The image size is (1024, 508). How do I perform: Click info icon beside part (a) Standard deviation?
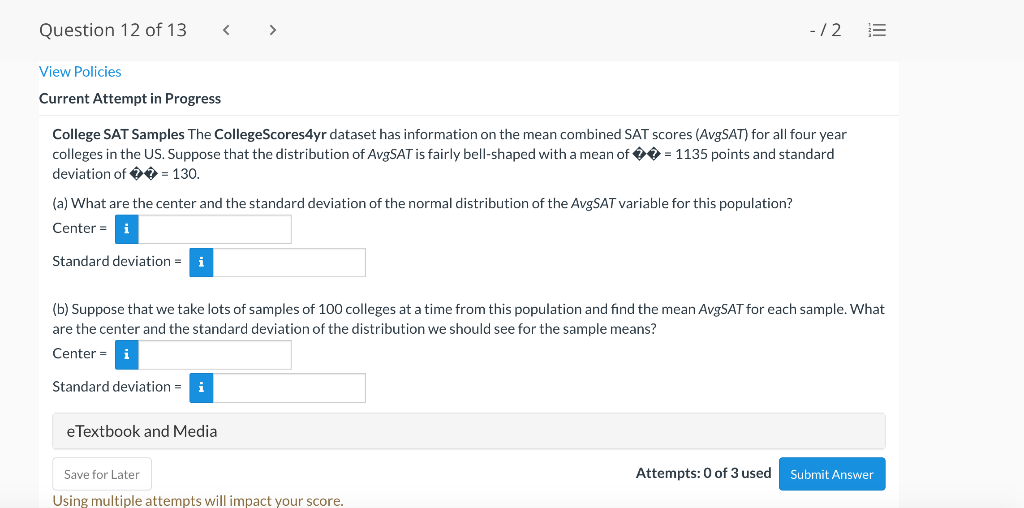tap(201, 262)
